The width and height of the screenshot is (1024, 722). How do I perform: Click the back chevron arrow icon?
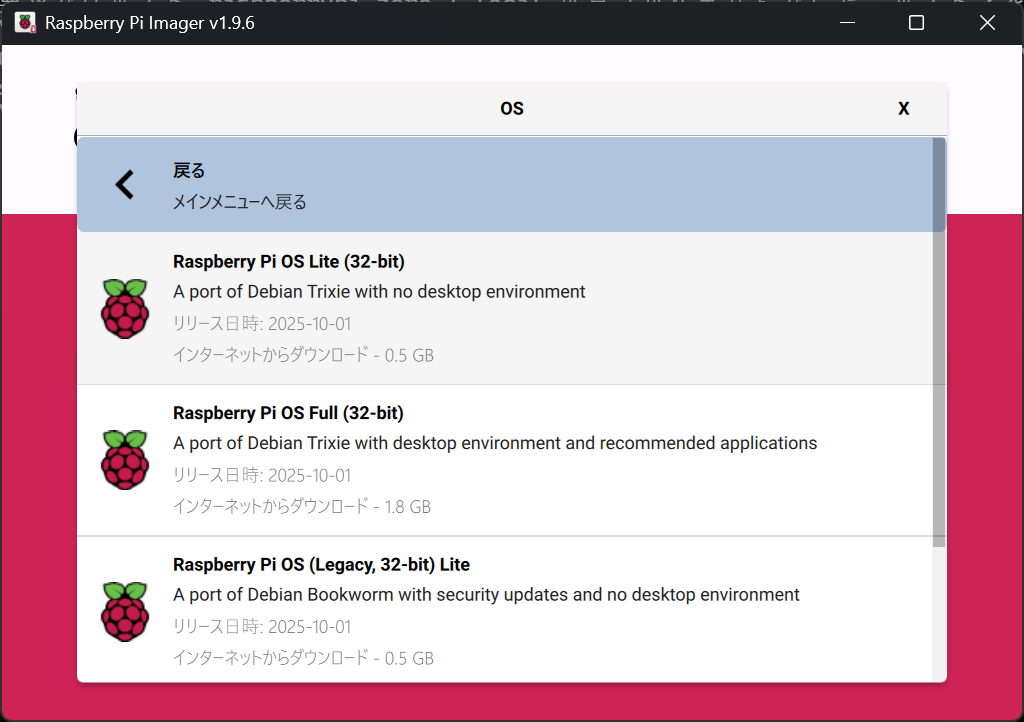tap(124, 185)
